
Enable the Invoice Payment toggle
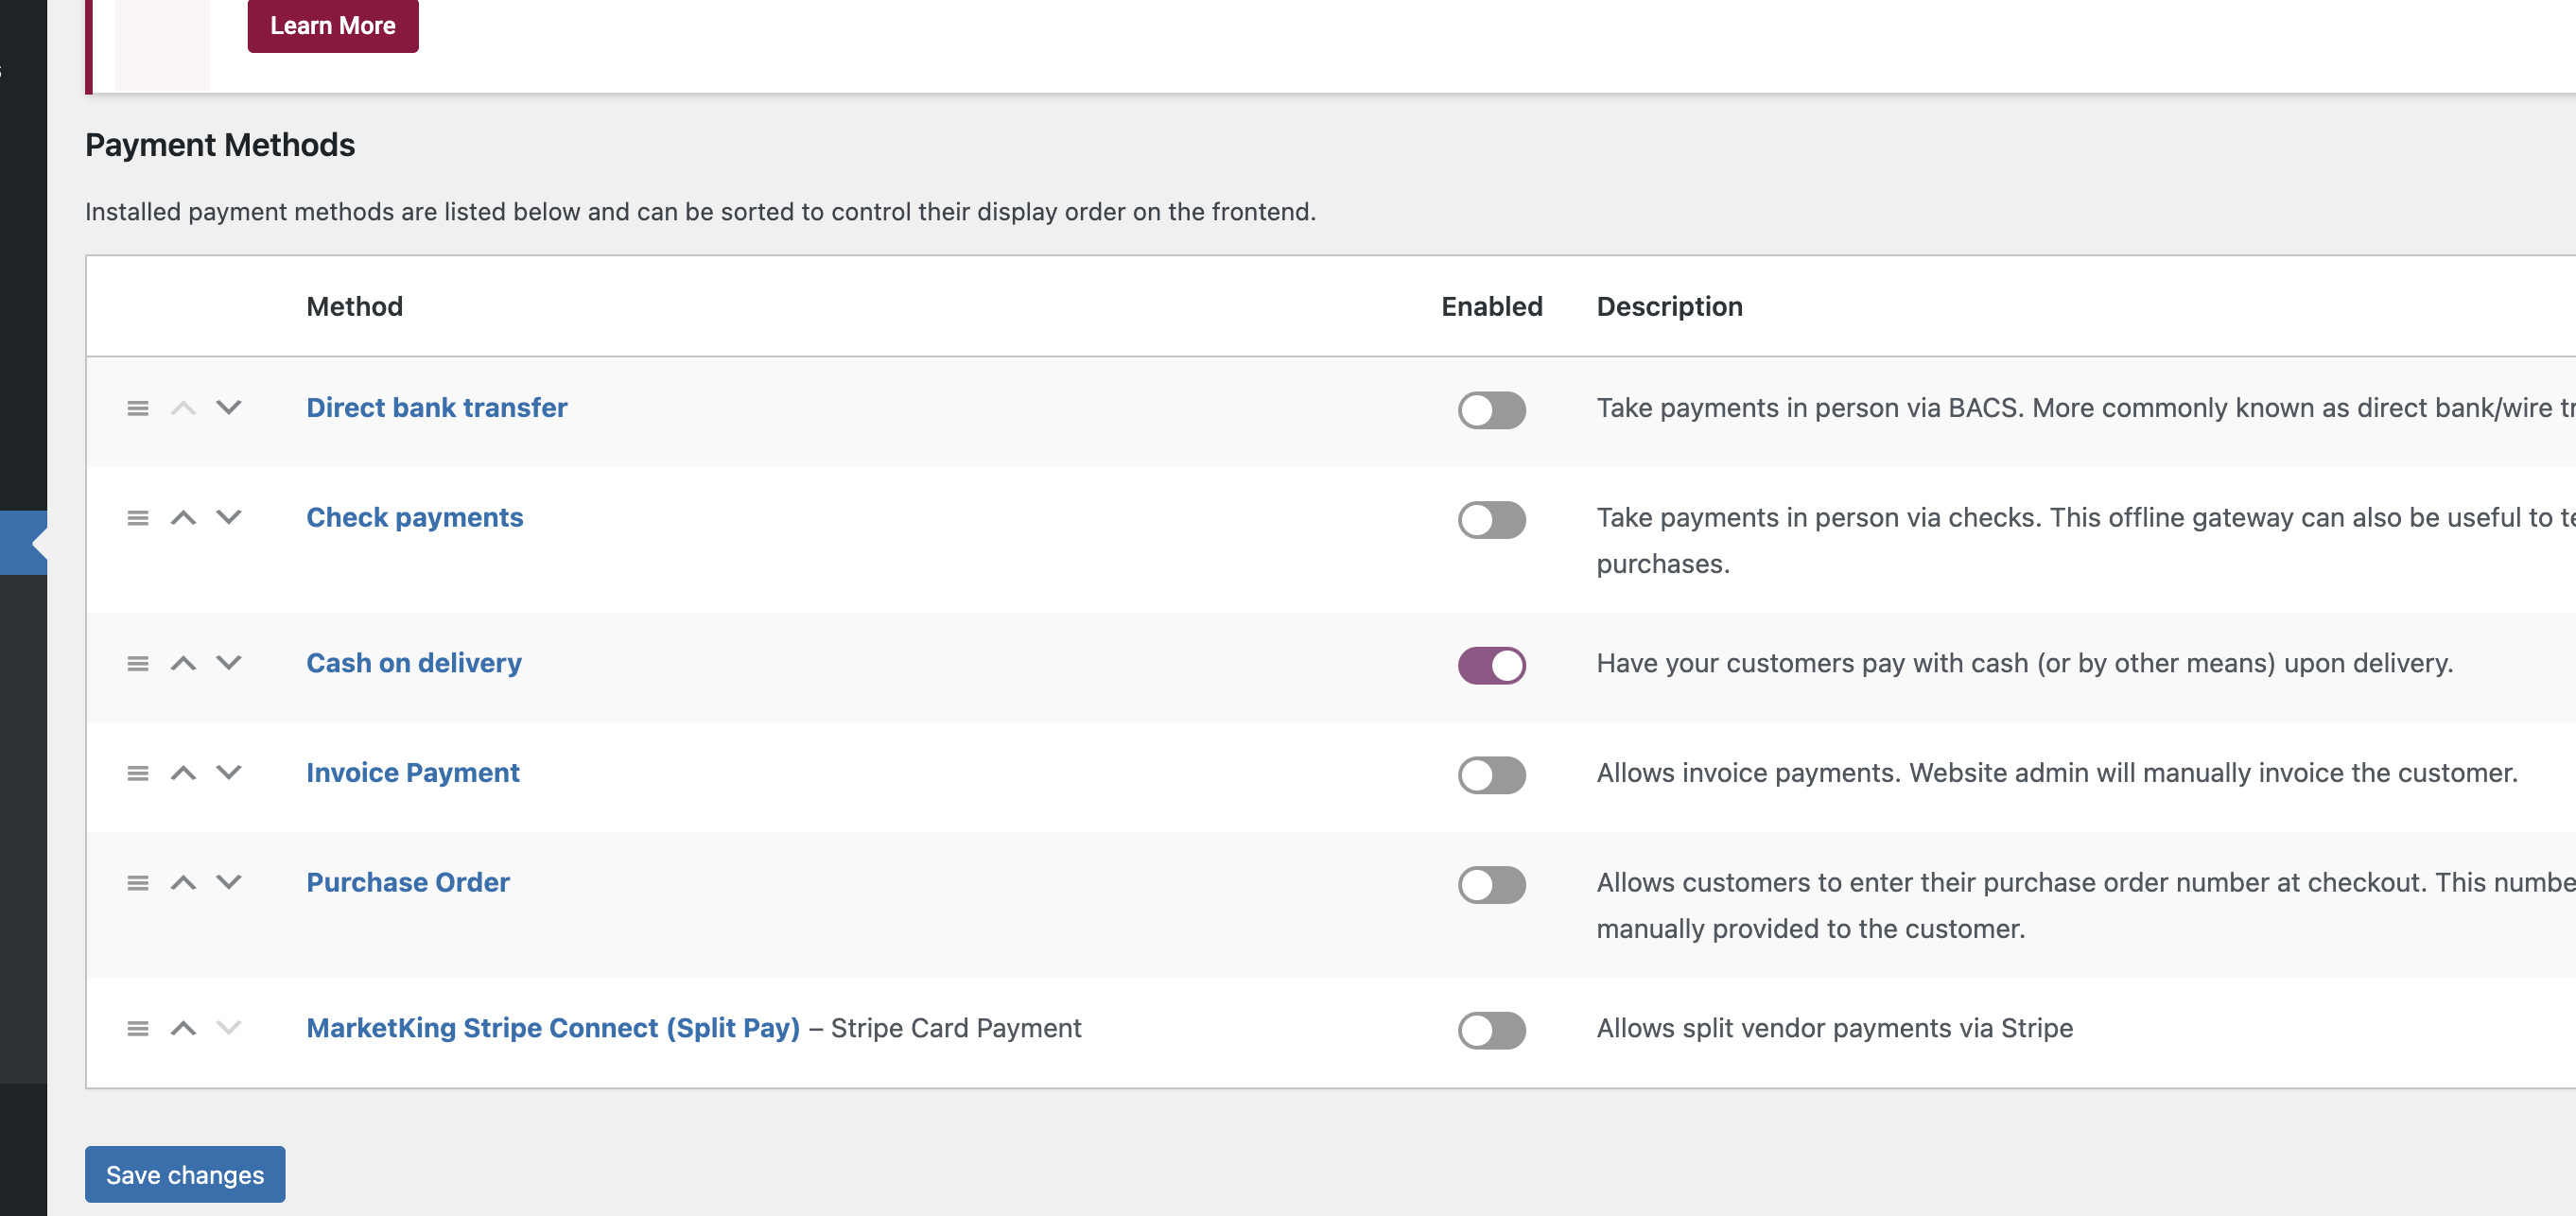pos(1491,775)
